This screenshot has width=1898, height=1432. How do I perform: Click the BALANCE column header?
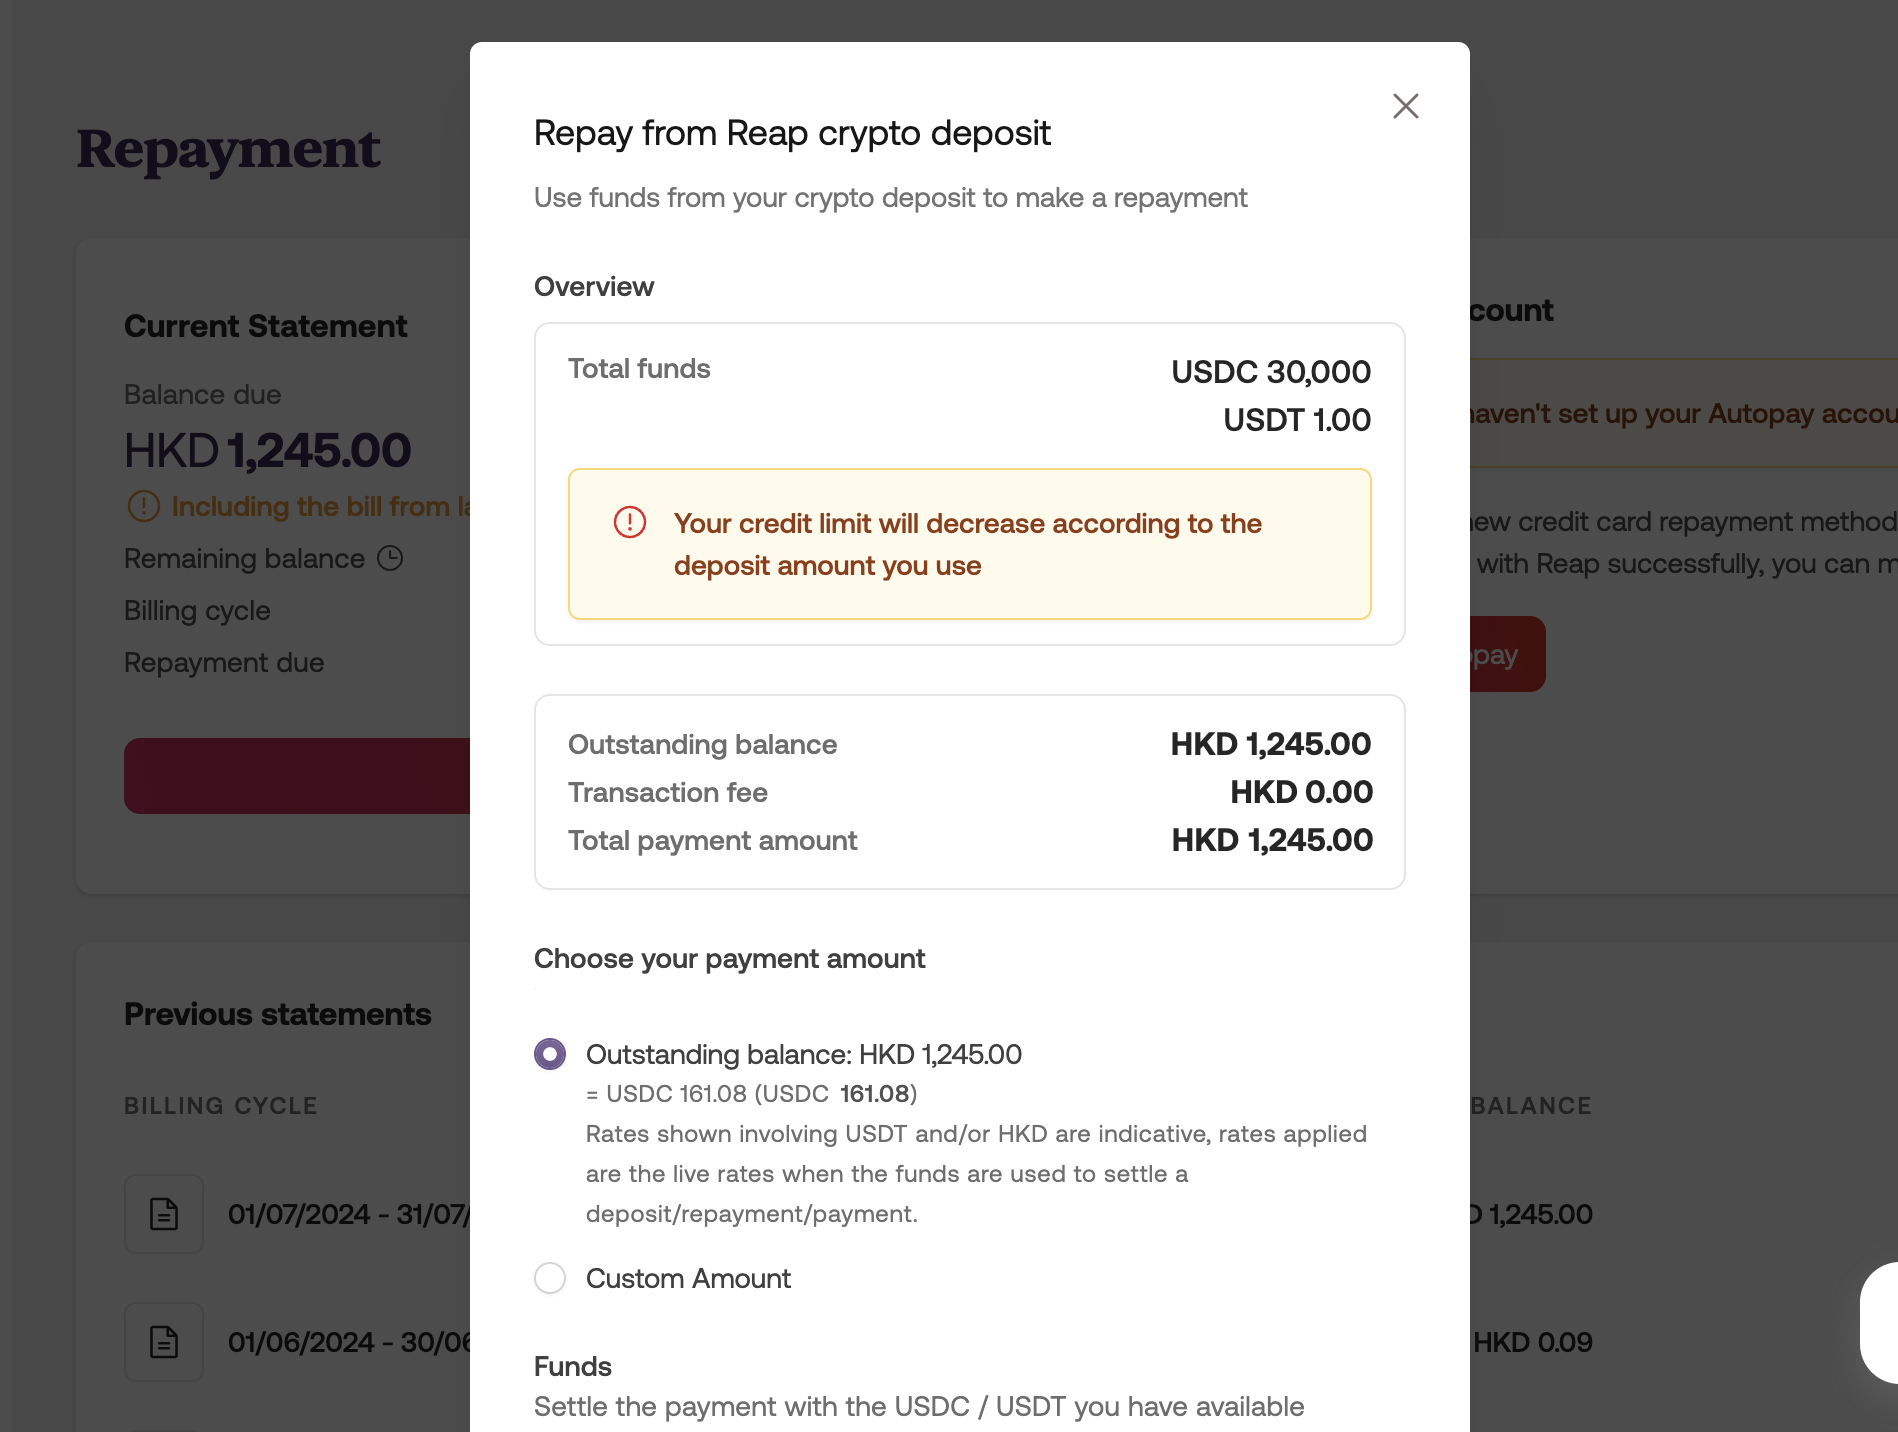click(x=1531, y=1106)
